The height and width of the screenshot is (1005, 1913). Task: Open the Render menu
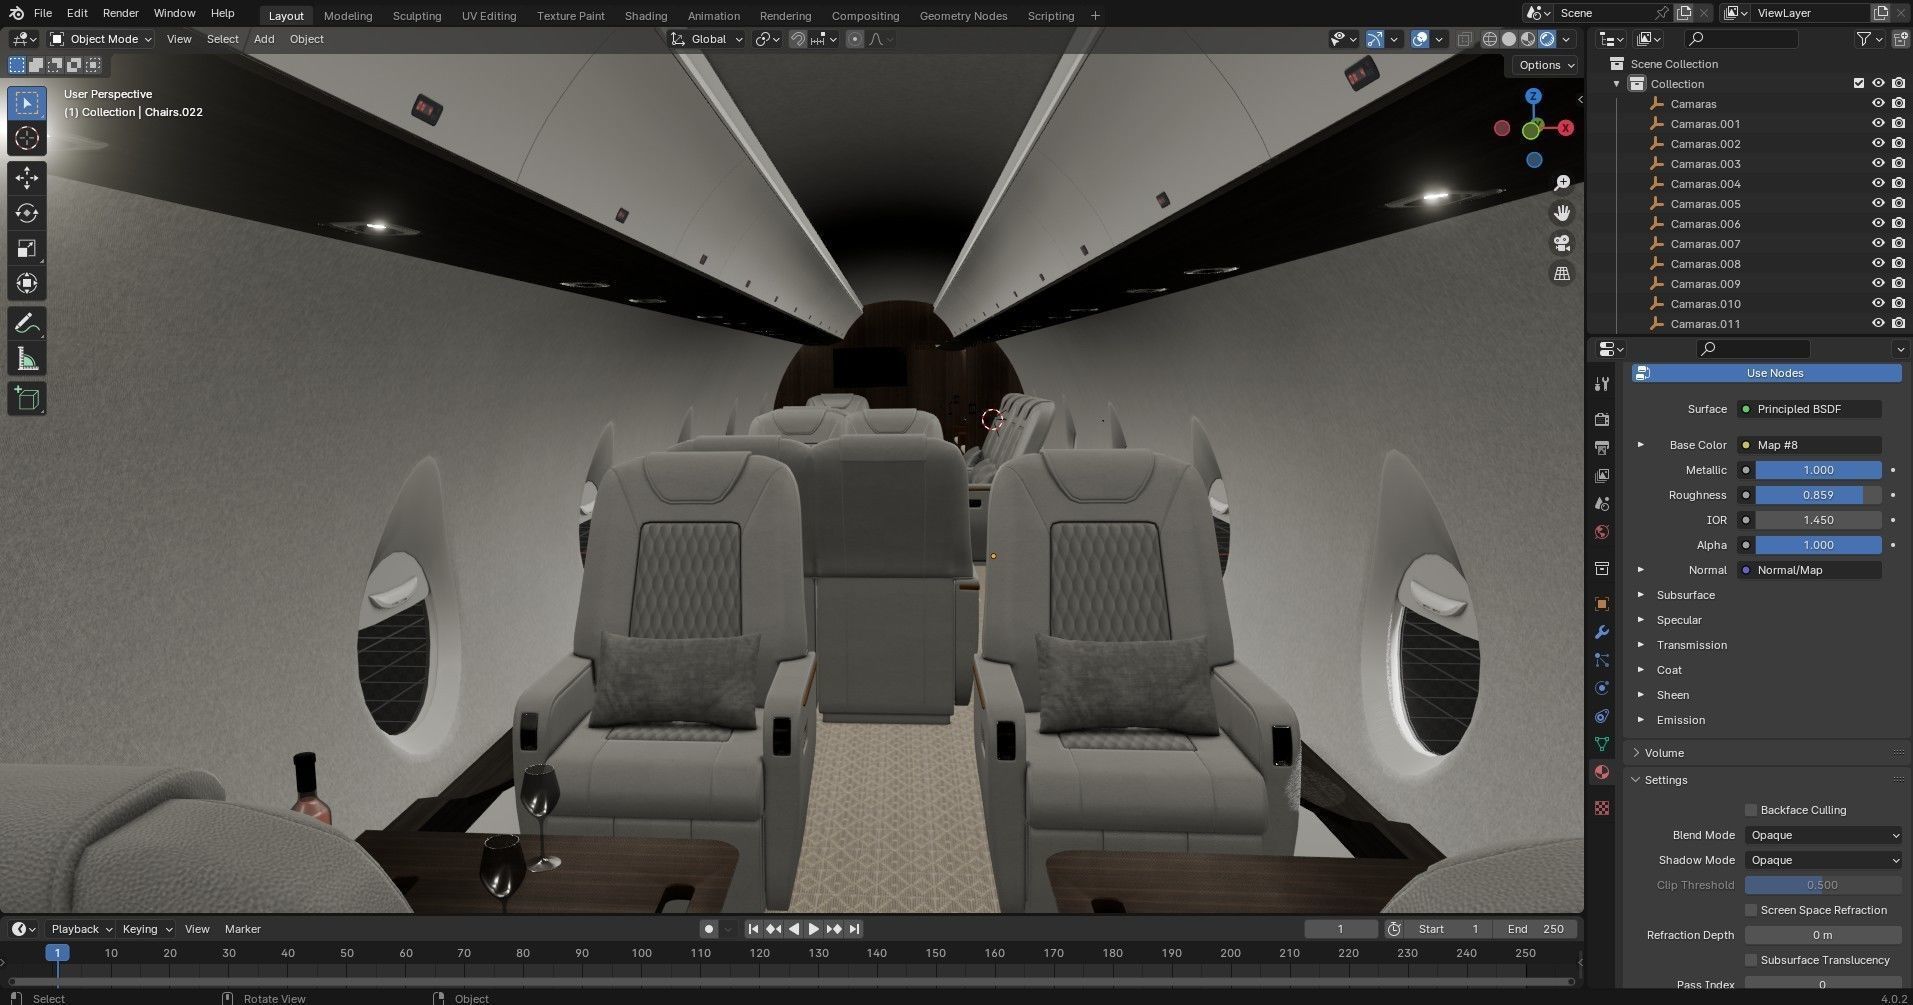click(x=120, y=13)
